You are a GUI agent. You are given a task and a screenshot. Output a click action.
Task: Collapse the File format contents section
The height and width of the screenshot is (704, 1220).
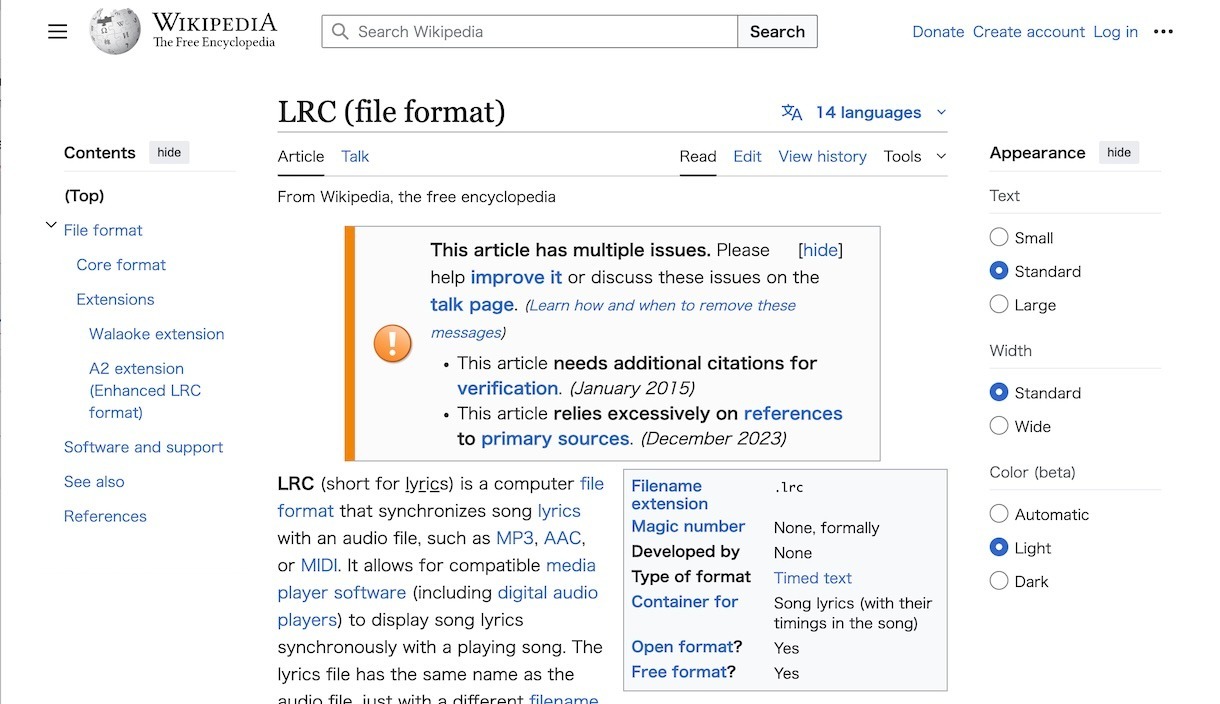click(x=51, y=226)
